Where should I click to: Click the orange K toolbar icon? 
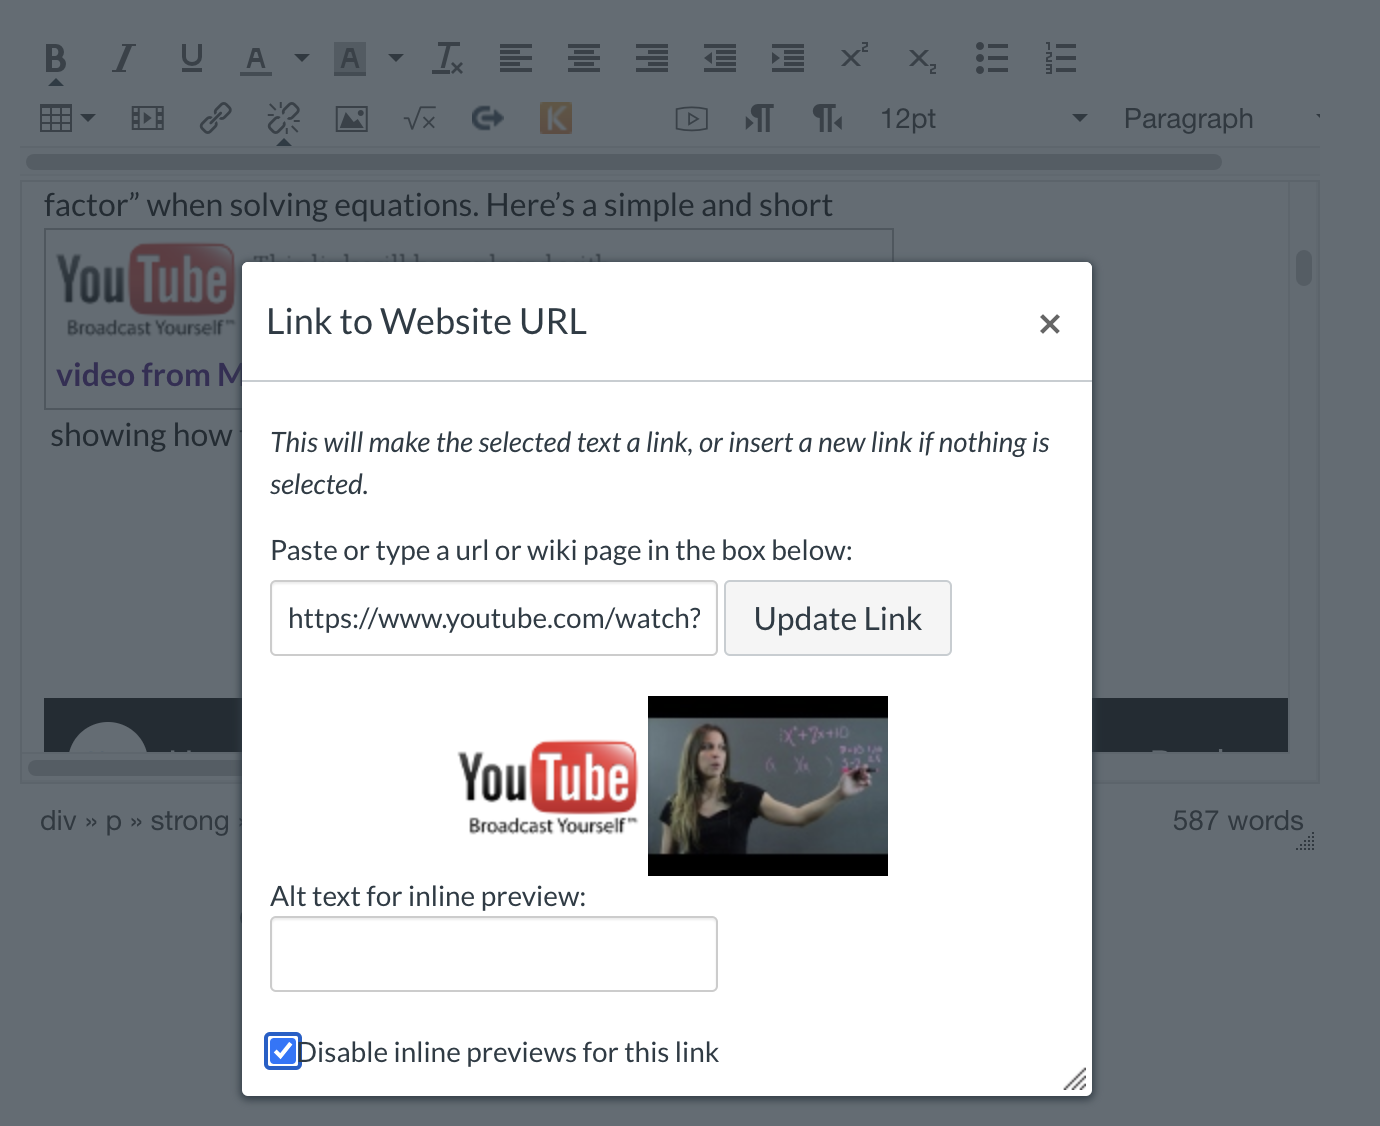click(x=556, y=119)
